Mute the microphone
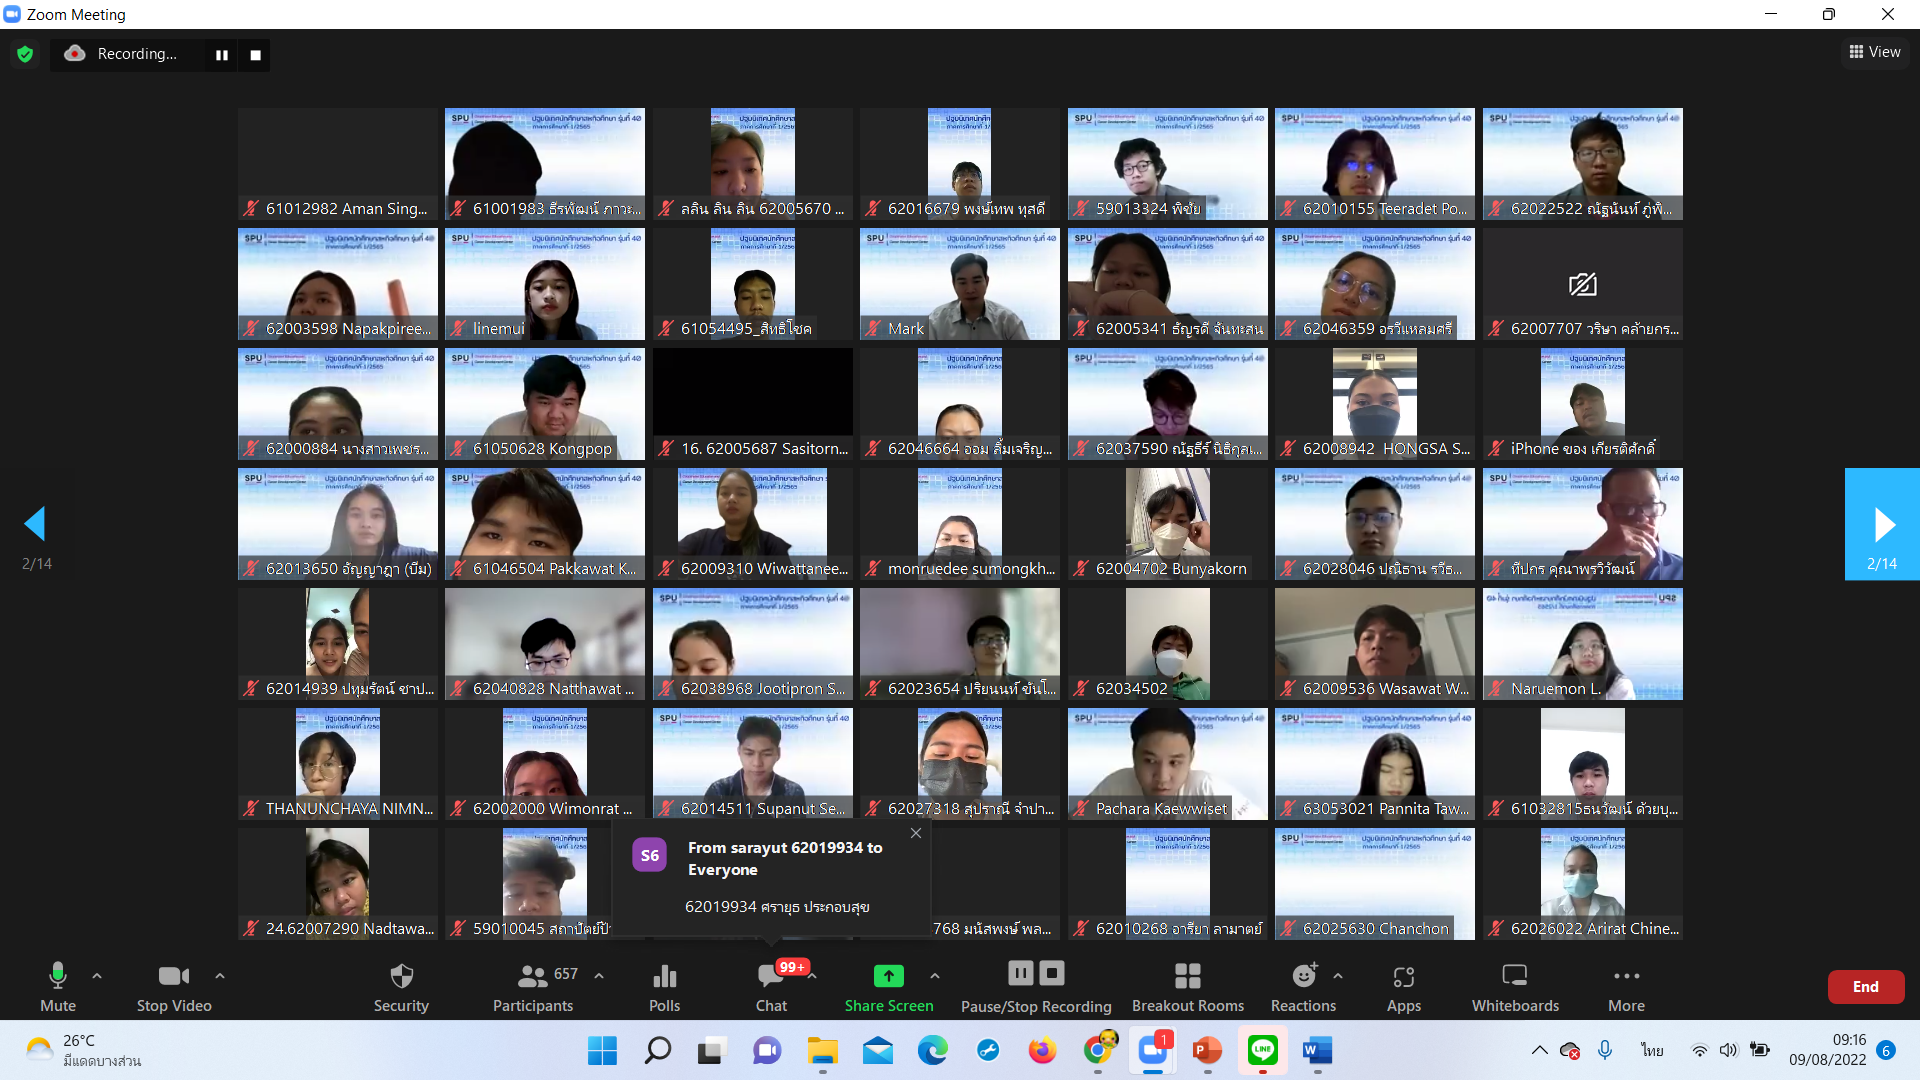Image resolution: width=1920 pixels, height=1080 pixels. coord(57,976)
